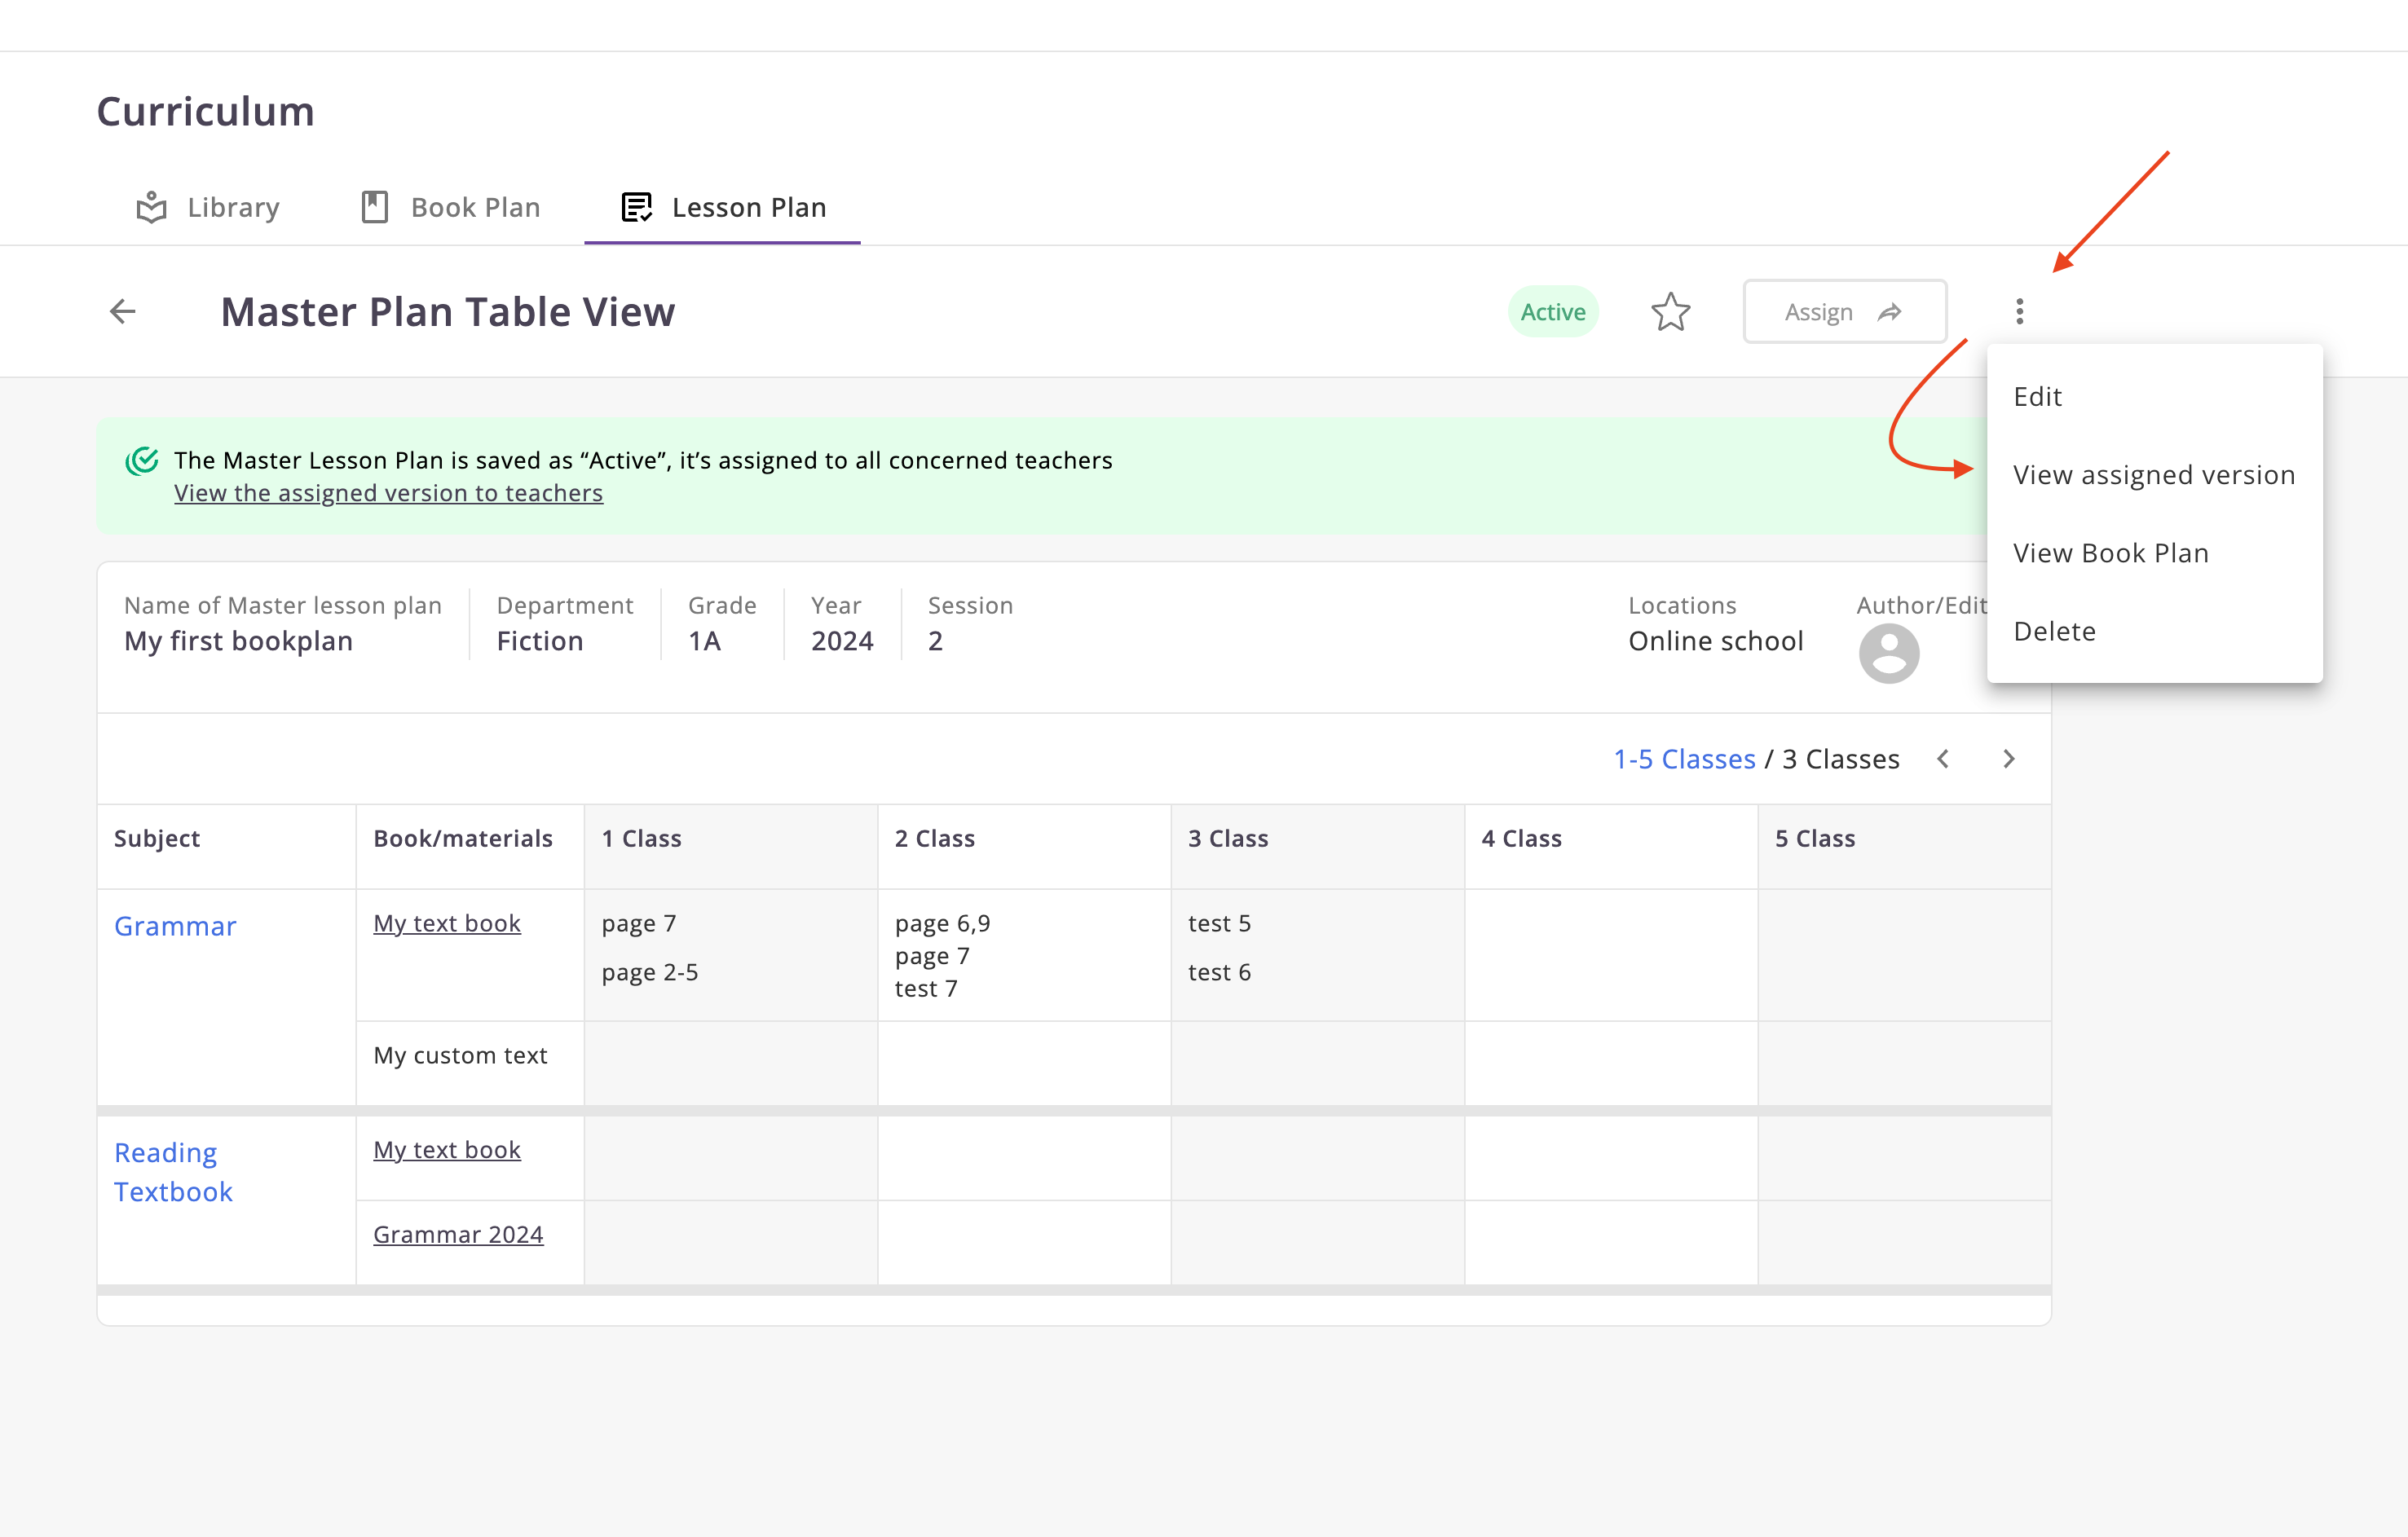Select the Lesson Plan tab
Screen dimensions: 2408x1537
(x=723, y=207)
